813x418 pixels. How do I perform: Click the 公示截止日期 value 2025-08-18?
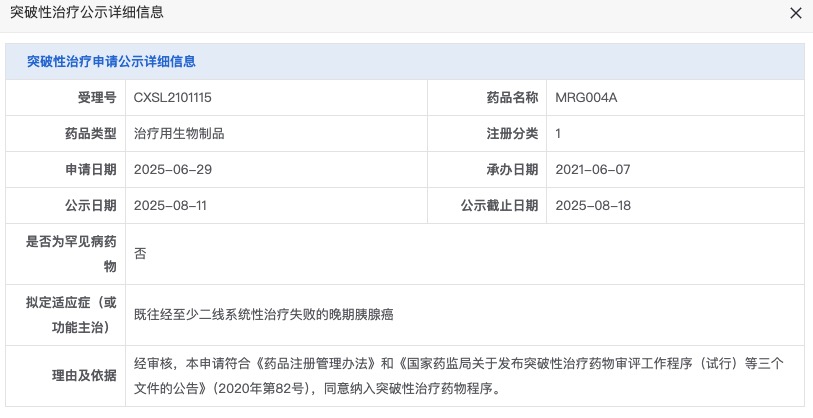pos(593,205)
